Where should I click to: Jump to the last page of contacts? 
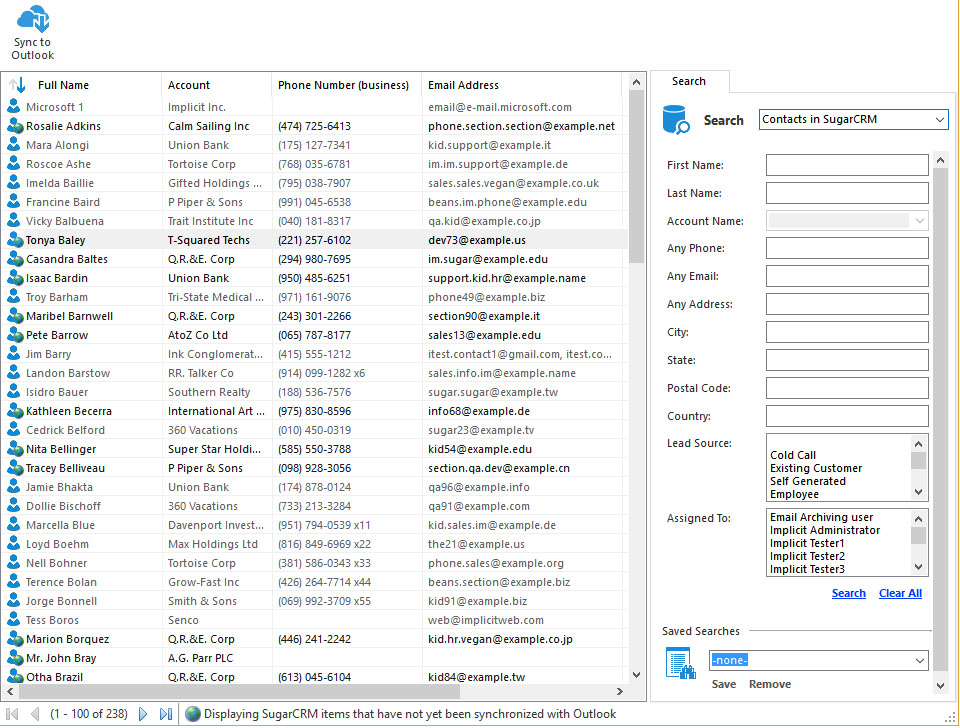166,714
